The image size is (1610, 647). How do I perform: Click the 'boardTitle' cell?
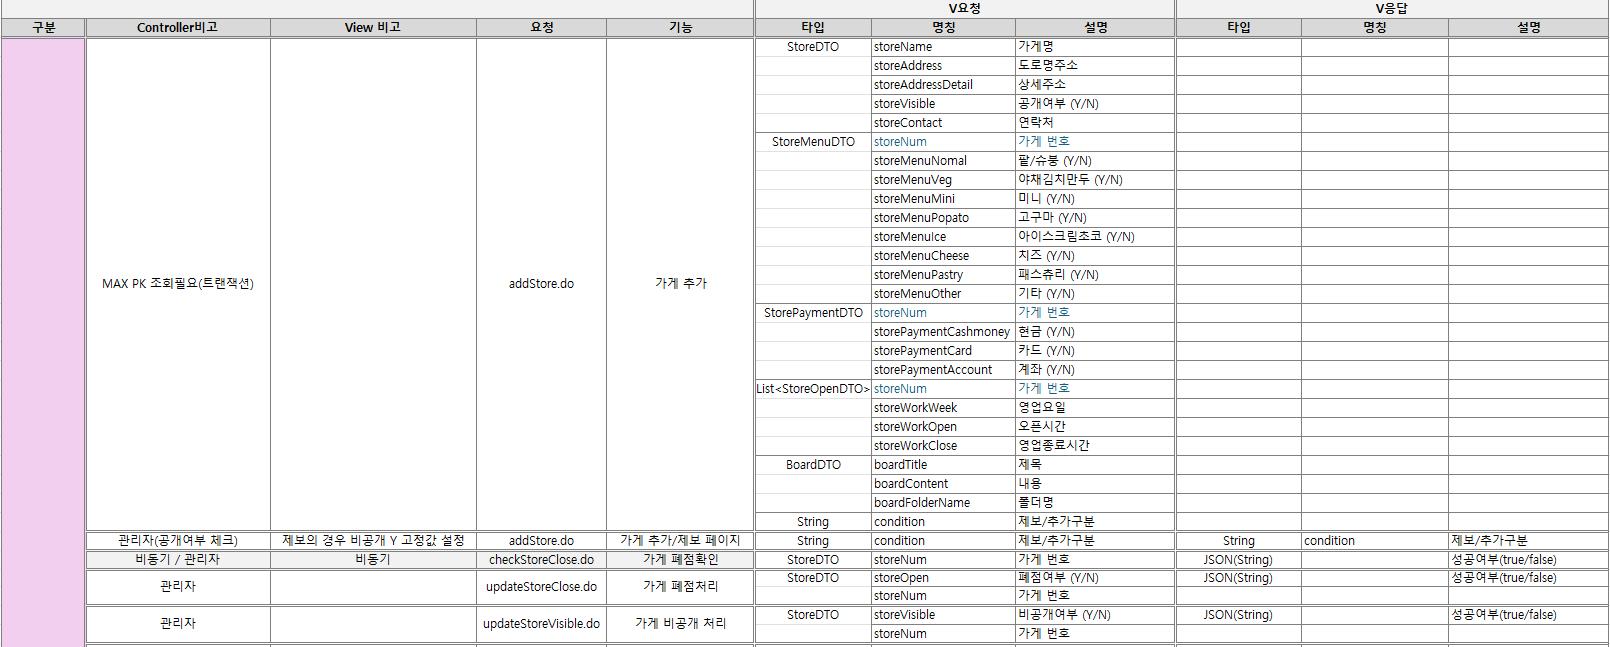pyautogui.click(x=943, y=465)
